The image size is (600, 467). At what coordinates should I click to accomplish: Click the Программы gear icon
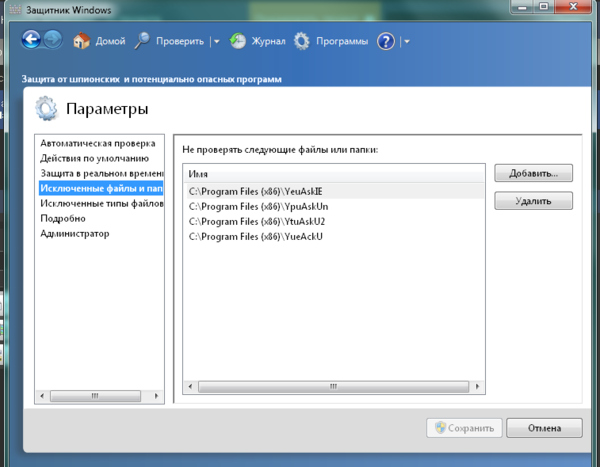302,41
